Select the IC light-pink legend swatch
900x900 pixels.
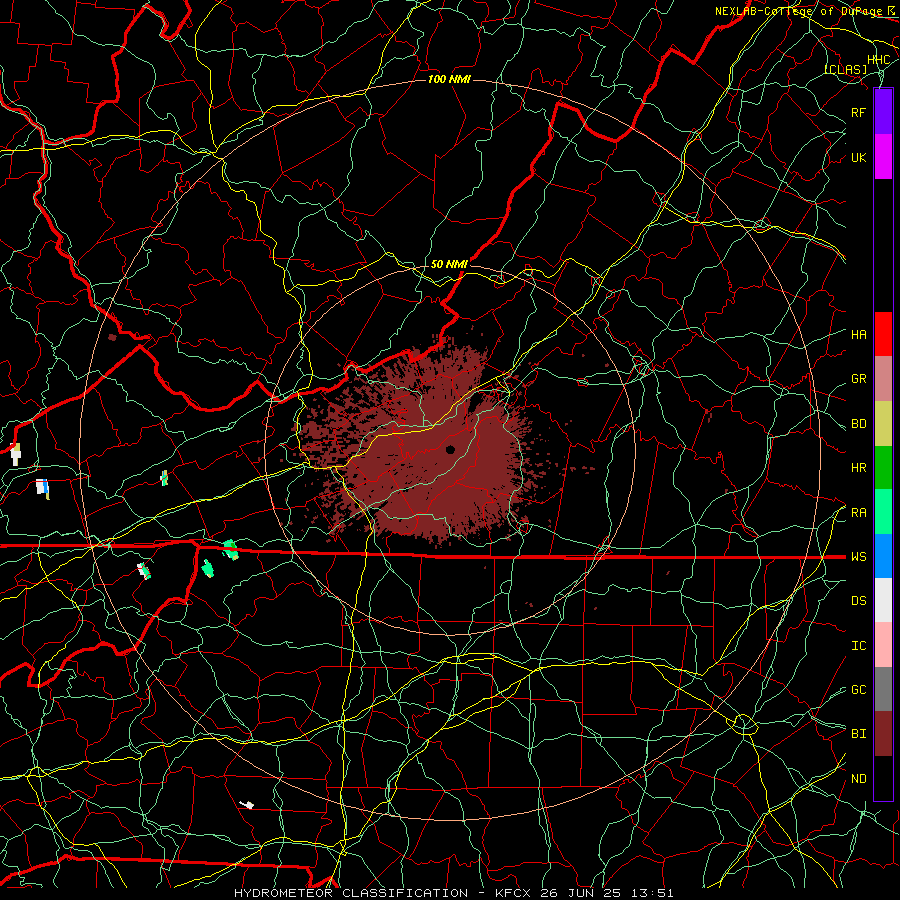coord(883,645)
